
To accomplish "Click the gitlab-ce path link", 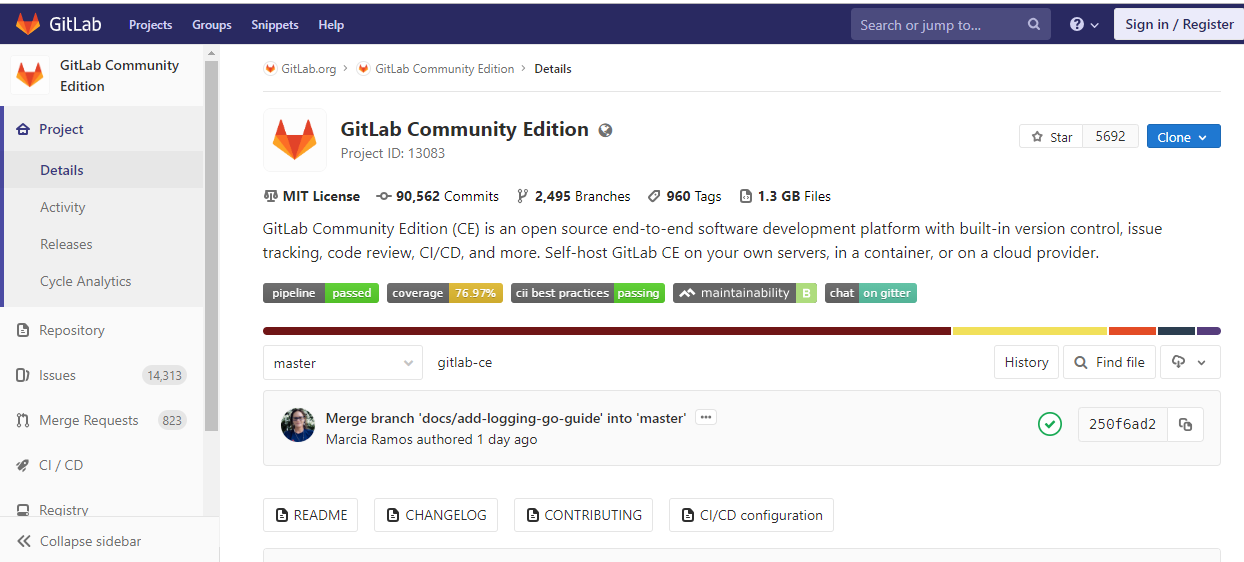I will click(465, 363).
